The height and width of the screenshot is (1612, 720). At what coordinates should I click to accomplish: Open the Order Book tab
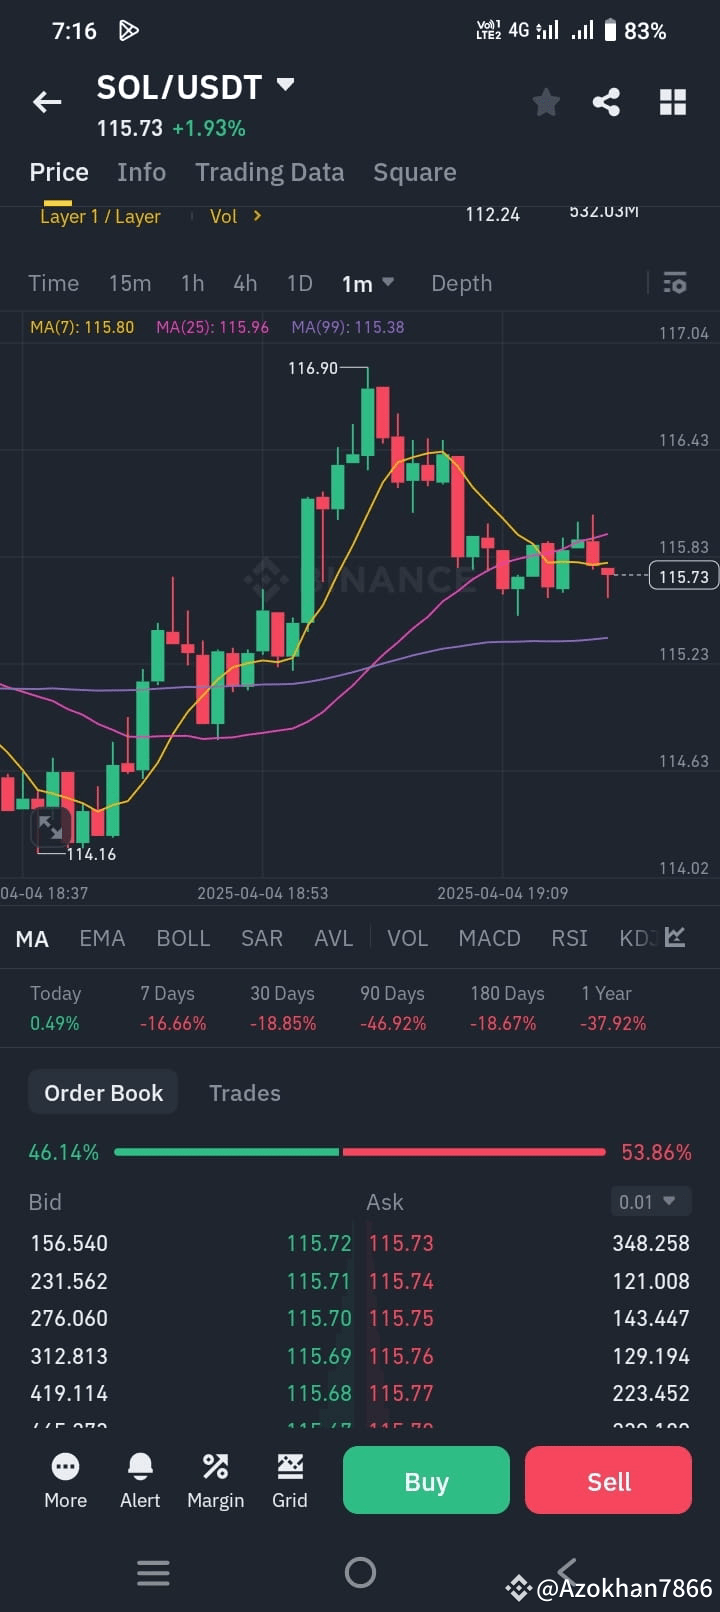(103, 1092)
